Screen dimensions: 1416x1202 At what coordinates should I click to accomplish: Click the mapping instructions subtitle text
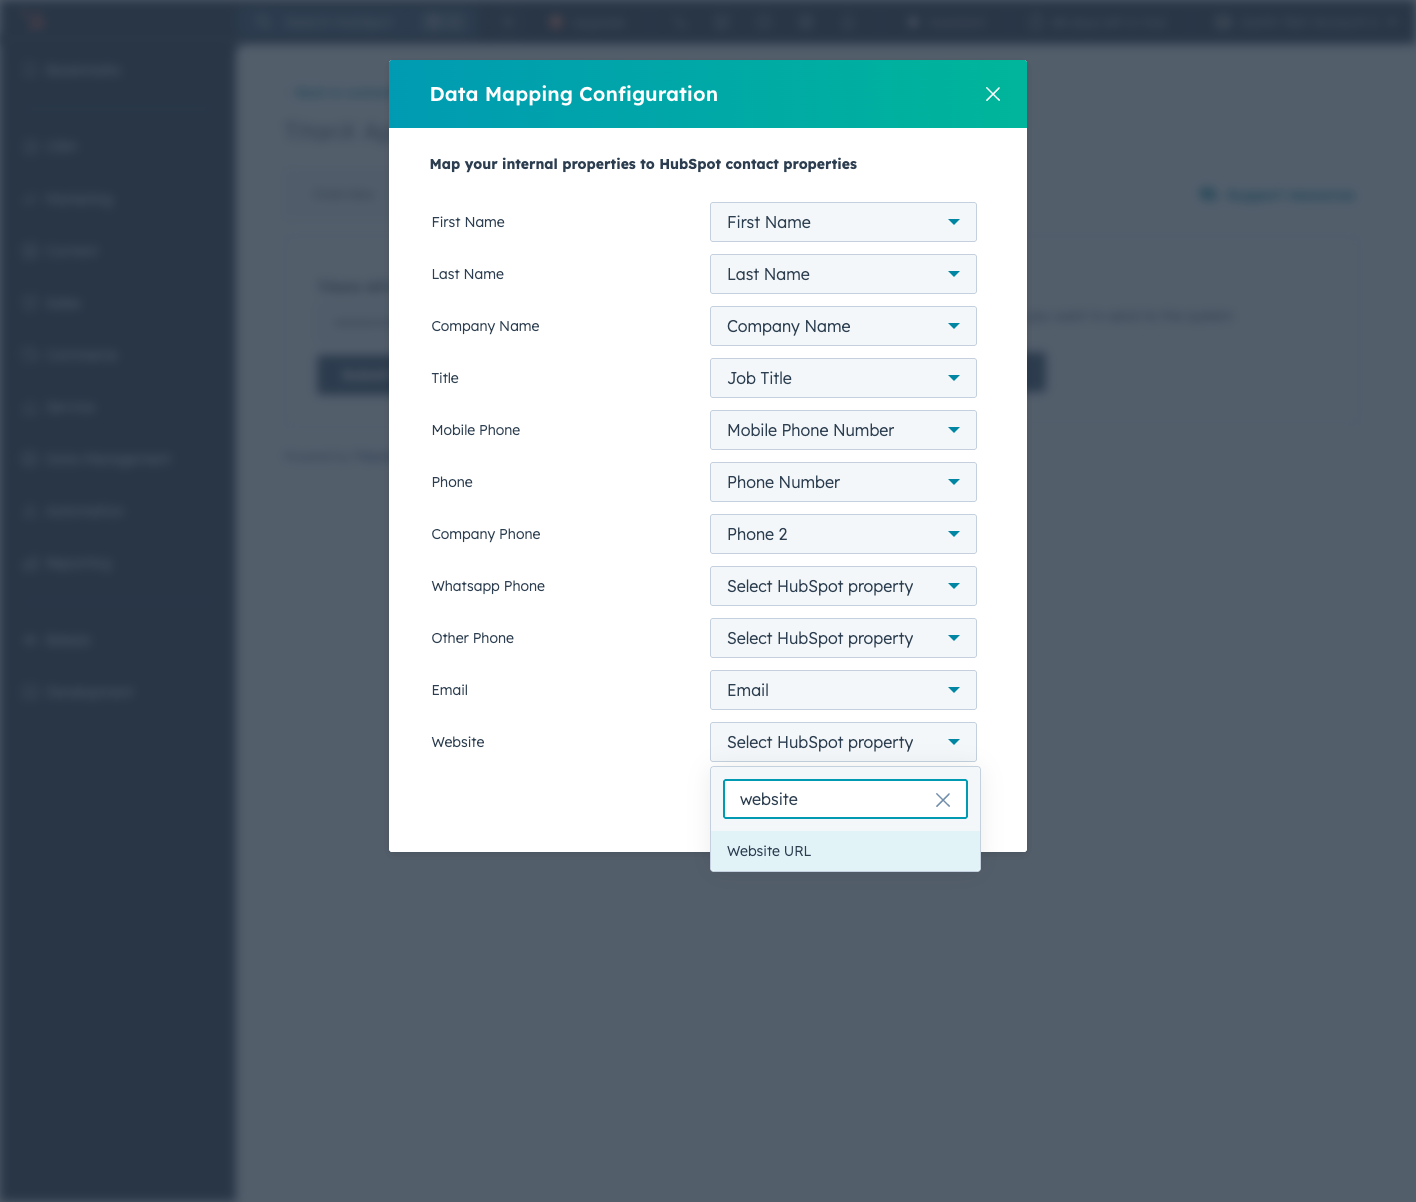643,164
